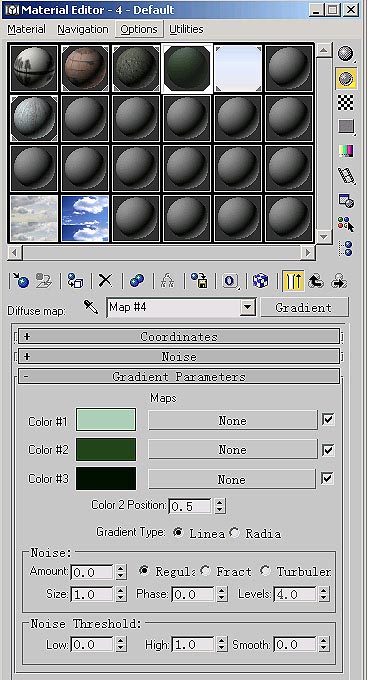Open the Map #4 name dropdown
This screenshot has width=369, height=680.
point(247,307)
